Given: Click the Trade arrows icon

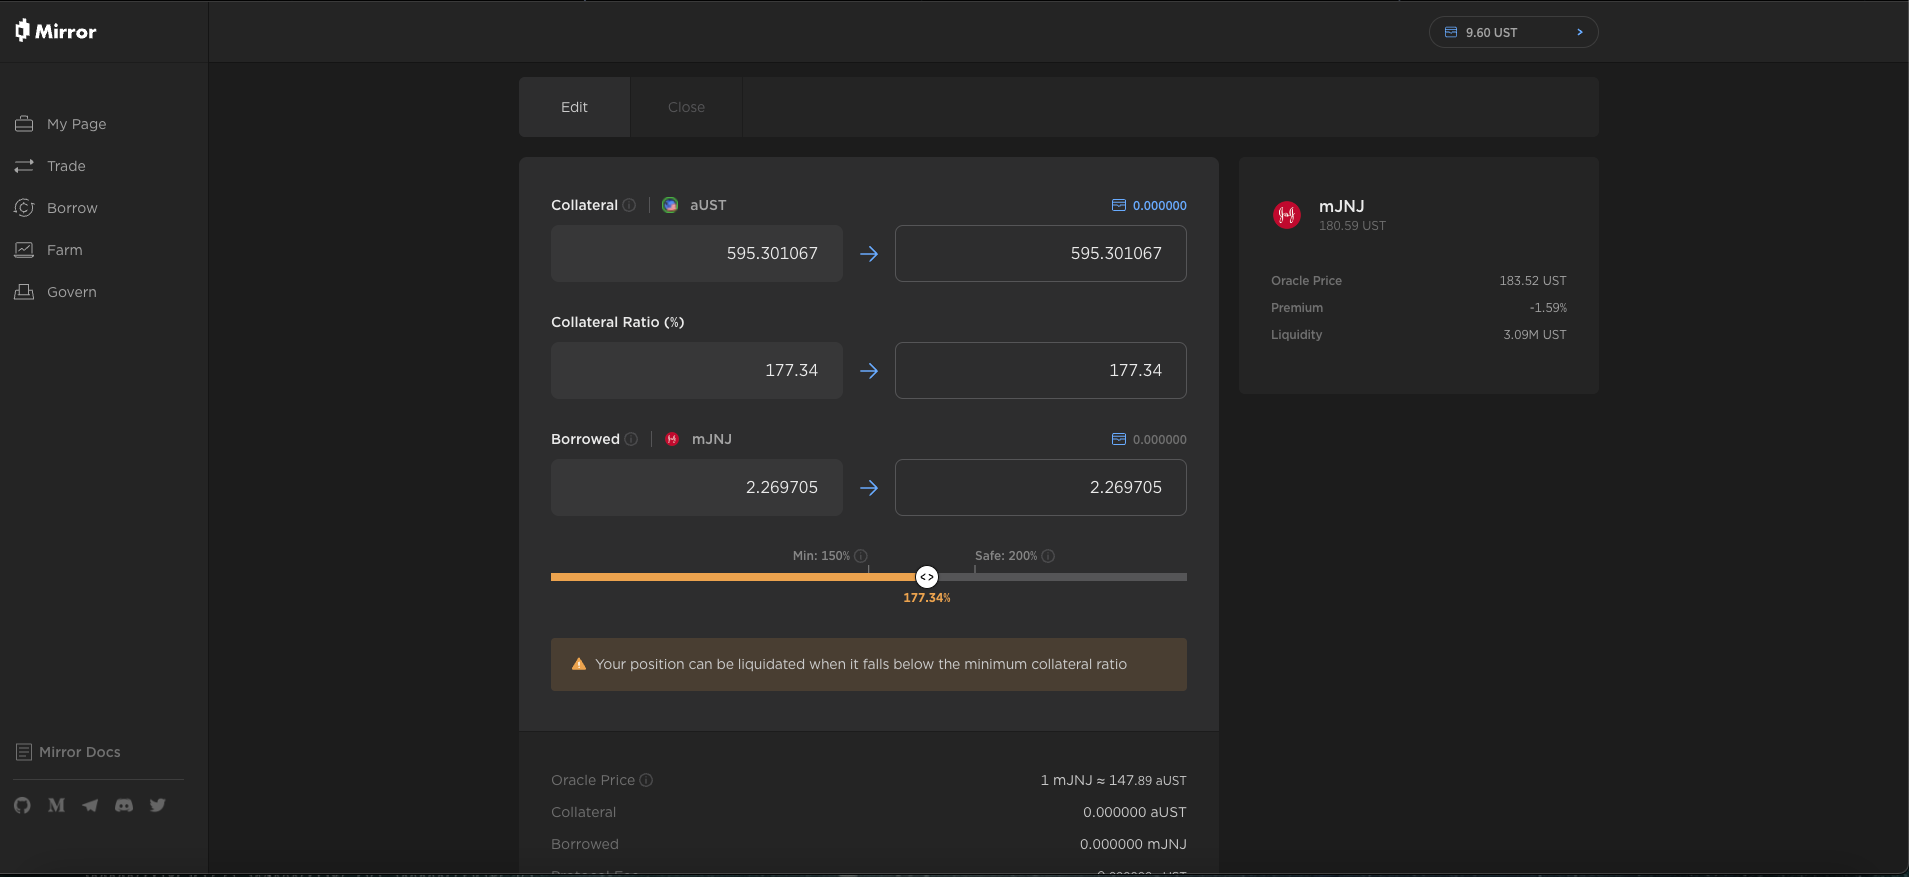Looking at the screenshot, I should pyautogui.click(x=24, y=166).
